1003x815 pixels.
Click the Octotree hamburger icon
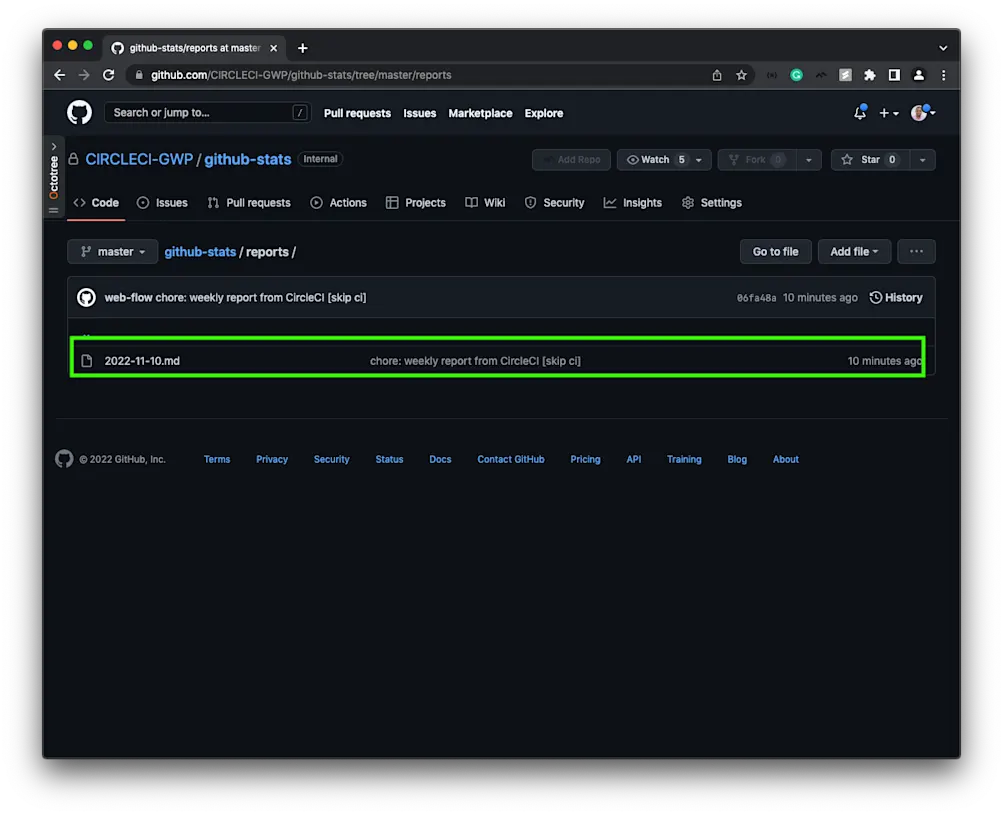click(54, 210)
